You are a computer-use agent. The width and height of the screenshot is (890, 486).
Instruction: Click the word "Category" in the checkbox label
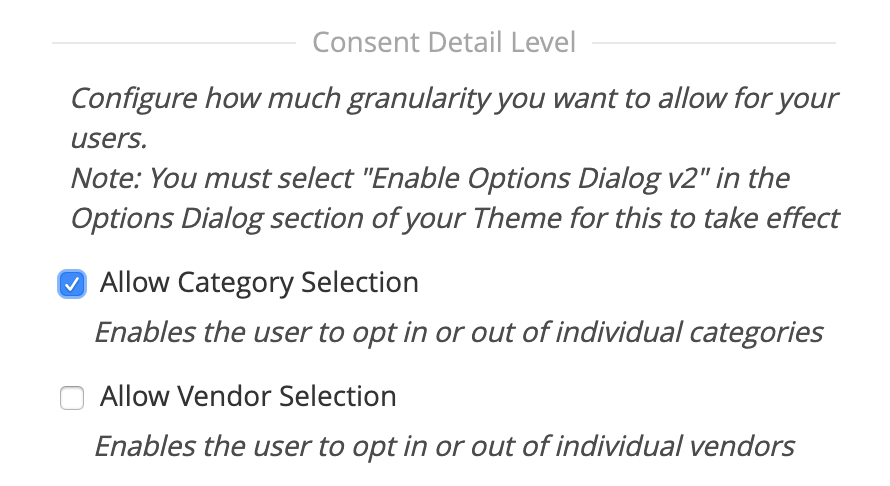pos(229,283)
